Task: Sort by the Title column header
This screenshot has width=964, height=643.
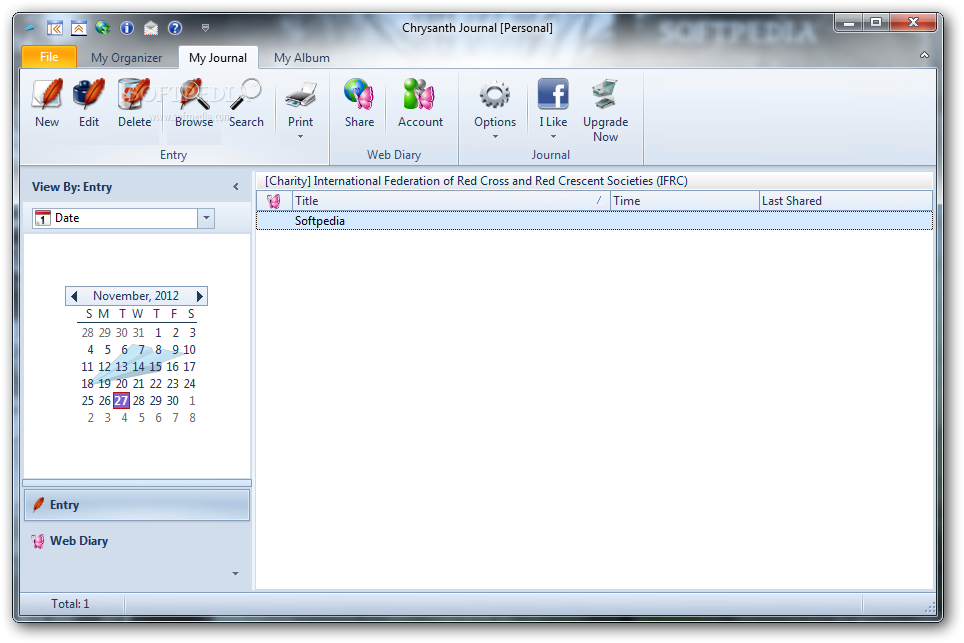Action: click(451, 201)
